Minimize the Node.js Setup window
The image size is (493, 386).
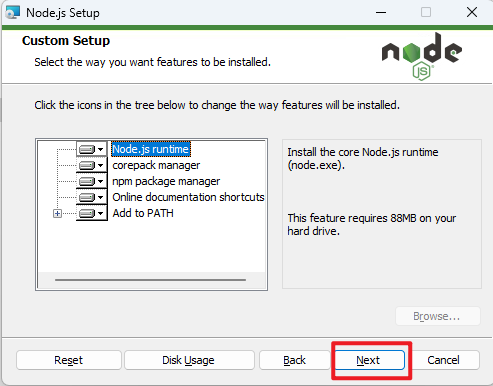(381, 13)
